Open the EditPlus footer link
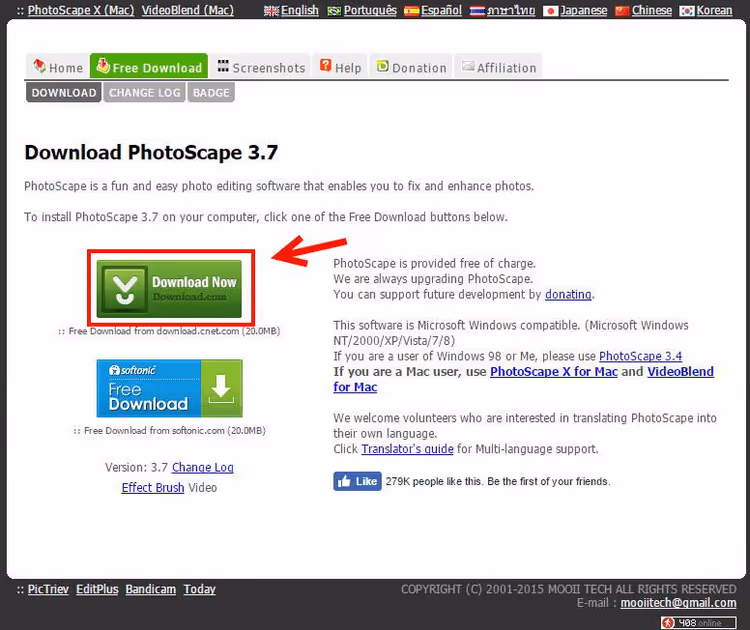Image resolution: width=750 pixels, height=630 pixels. pyautogui.click(x=97, y=589)
